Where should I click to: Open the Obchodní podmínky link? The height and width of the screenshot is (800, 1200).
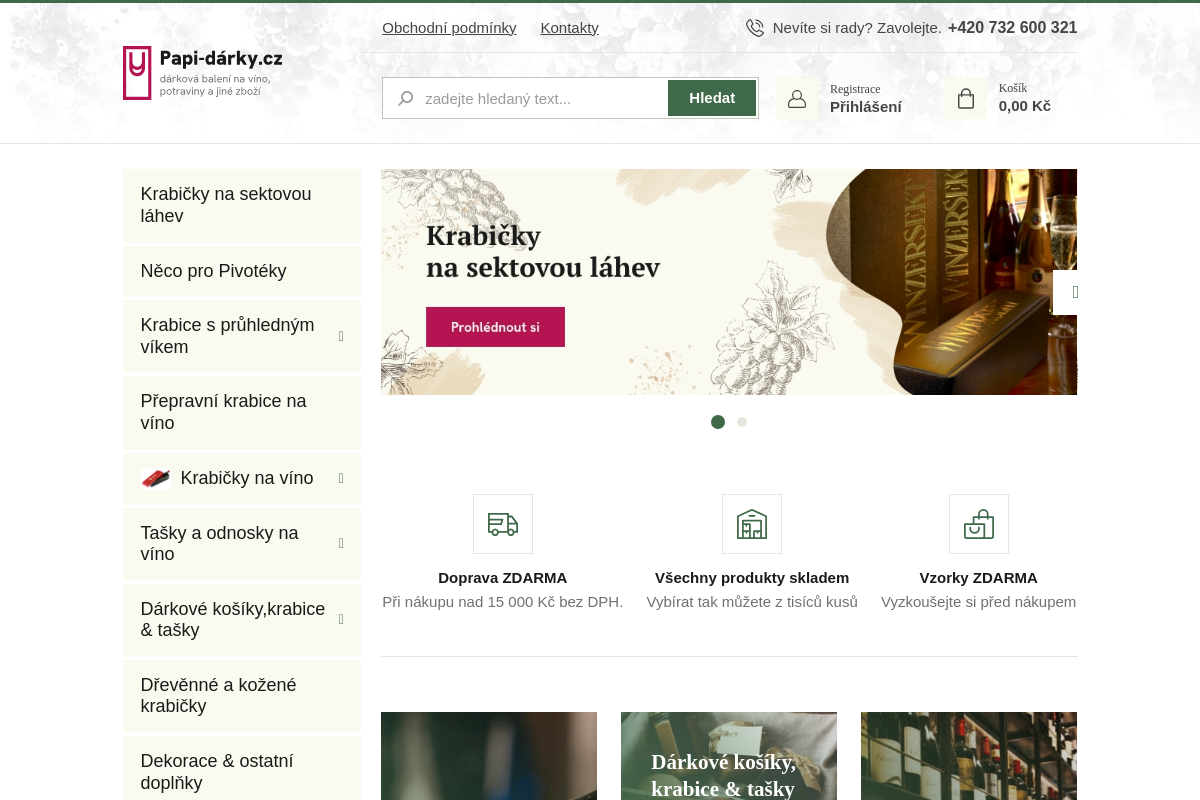point(449,28)
